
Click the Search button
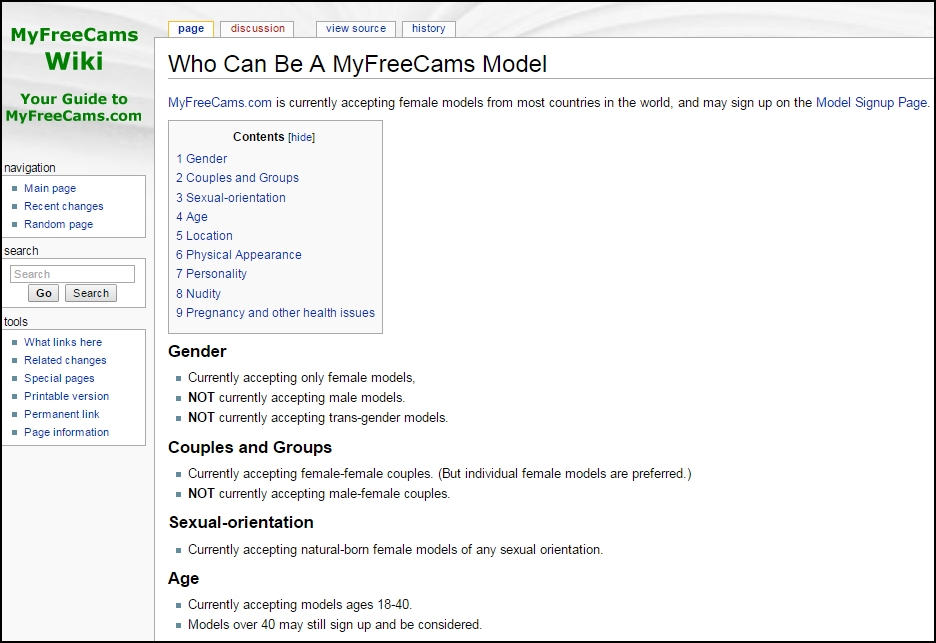(91, 293)
